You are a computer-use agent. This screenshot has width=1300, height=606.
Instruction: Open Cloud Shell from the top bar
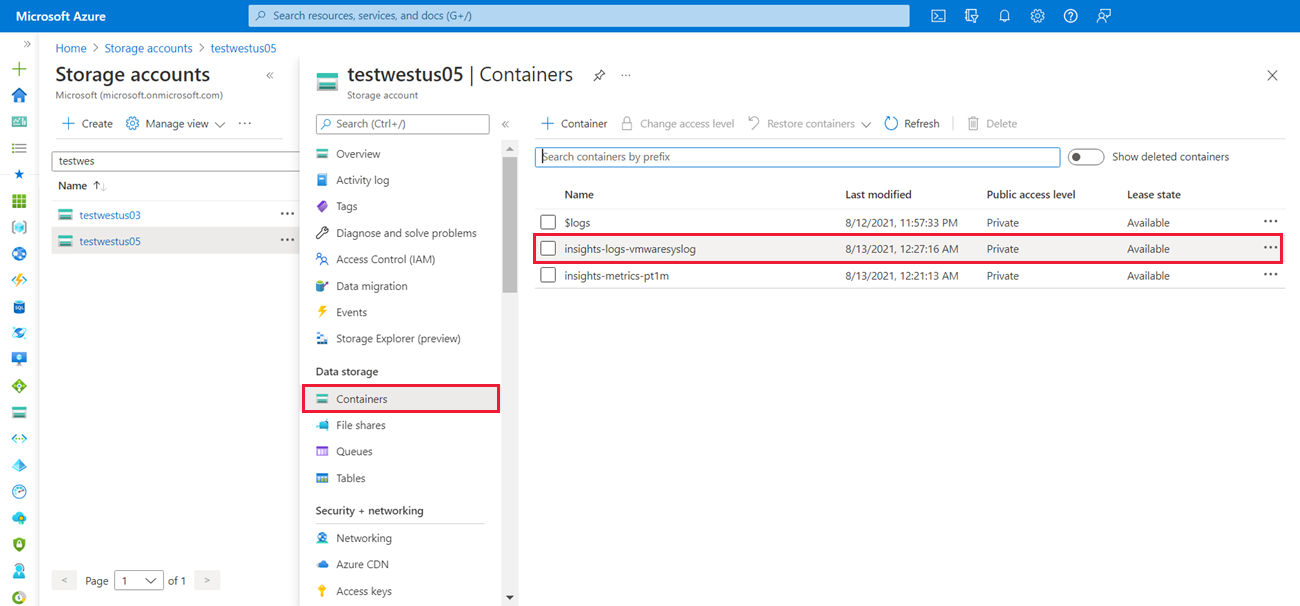click(938, 16)
